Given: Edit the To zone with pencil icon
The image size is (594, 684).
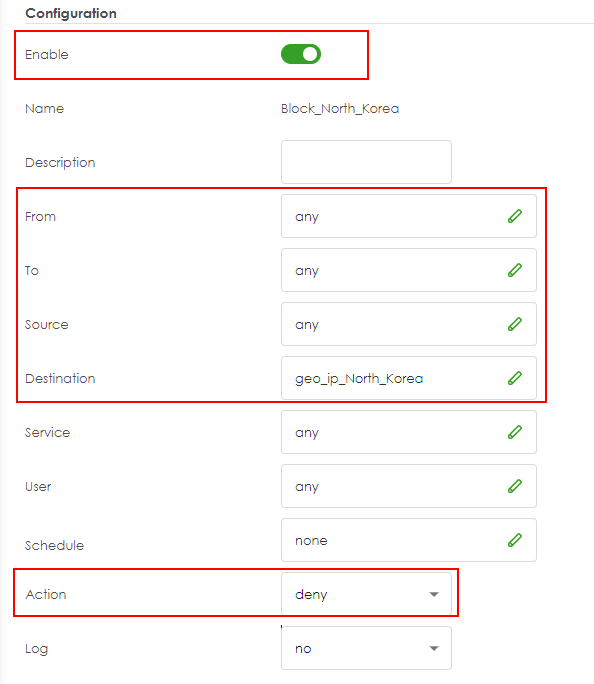Looking at the screenshot, I should point(515,270).
